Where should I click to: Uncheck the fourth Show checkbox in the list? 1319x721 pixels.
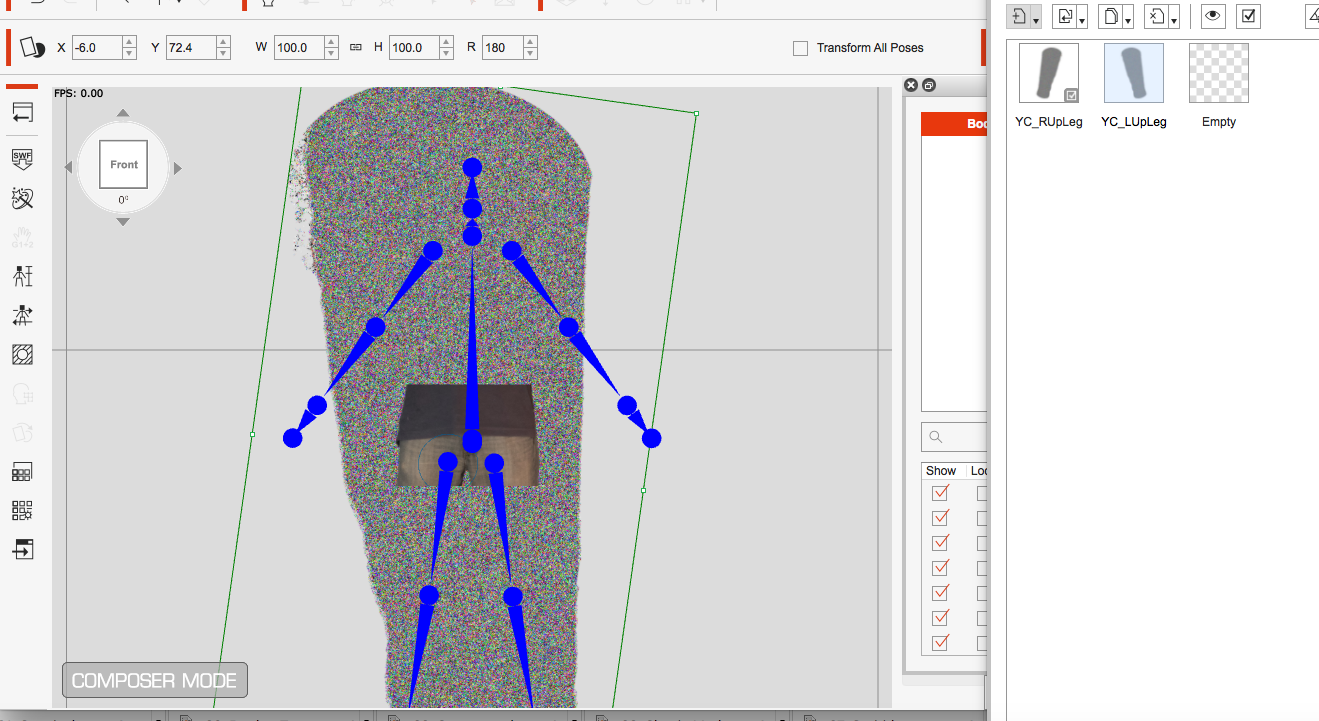pos(940,568)
